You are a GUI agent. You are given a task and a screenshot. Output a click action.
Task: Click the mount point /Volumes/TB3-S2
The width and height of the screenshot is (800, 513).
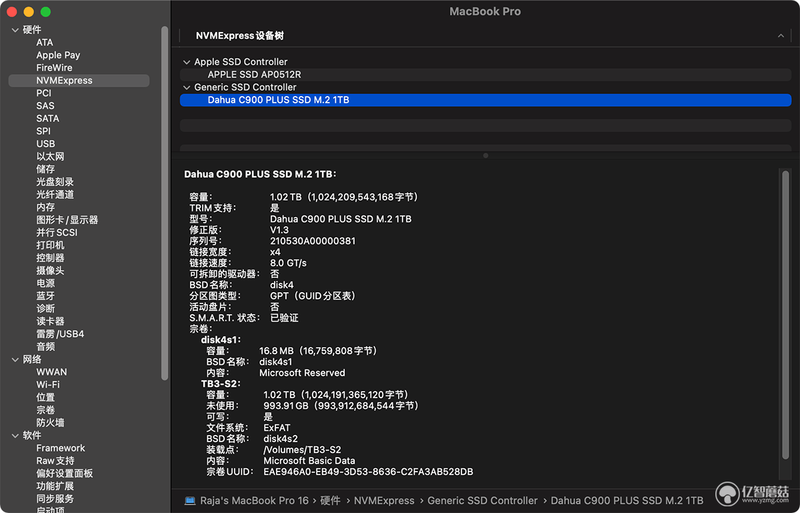click(x=302, y=450)
